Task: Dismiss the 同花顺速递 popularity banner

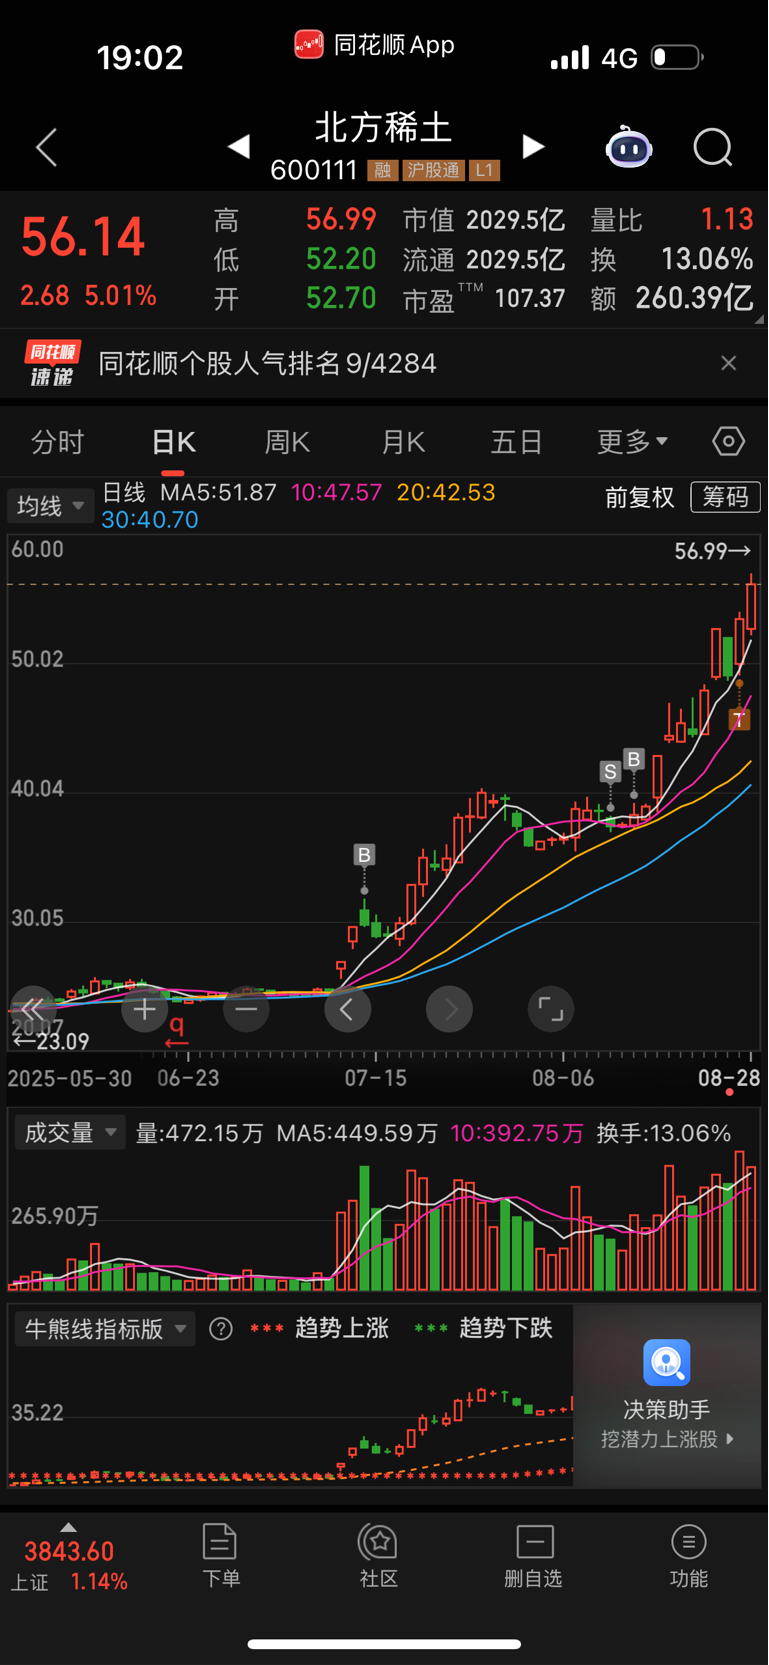Action: [x=728, y=363]
